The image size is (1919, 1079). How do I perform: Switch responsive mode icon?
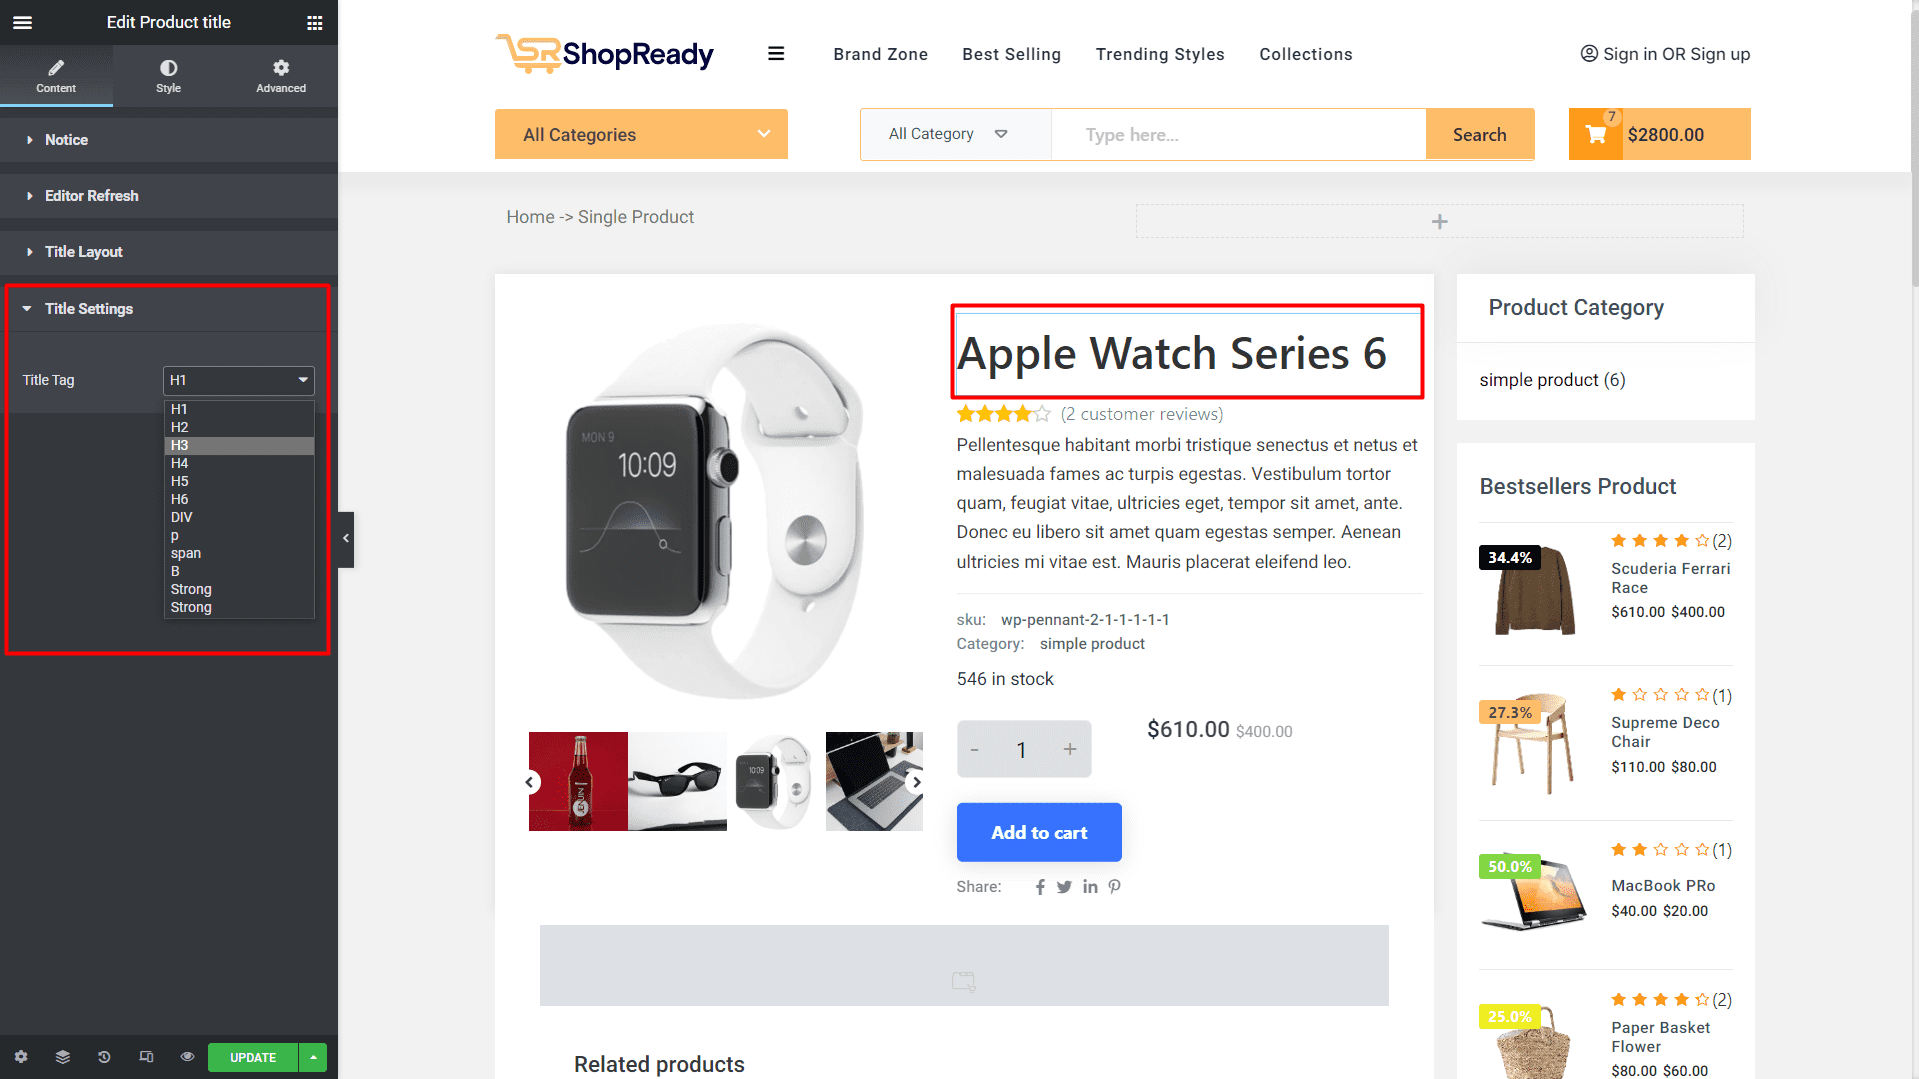click(146, 1057)
